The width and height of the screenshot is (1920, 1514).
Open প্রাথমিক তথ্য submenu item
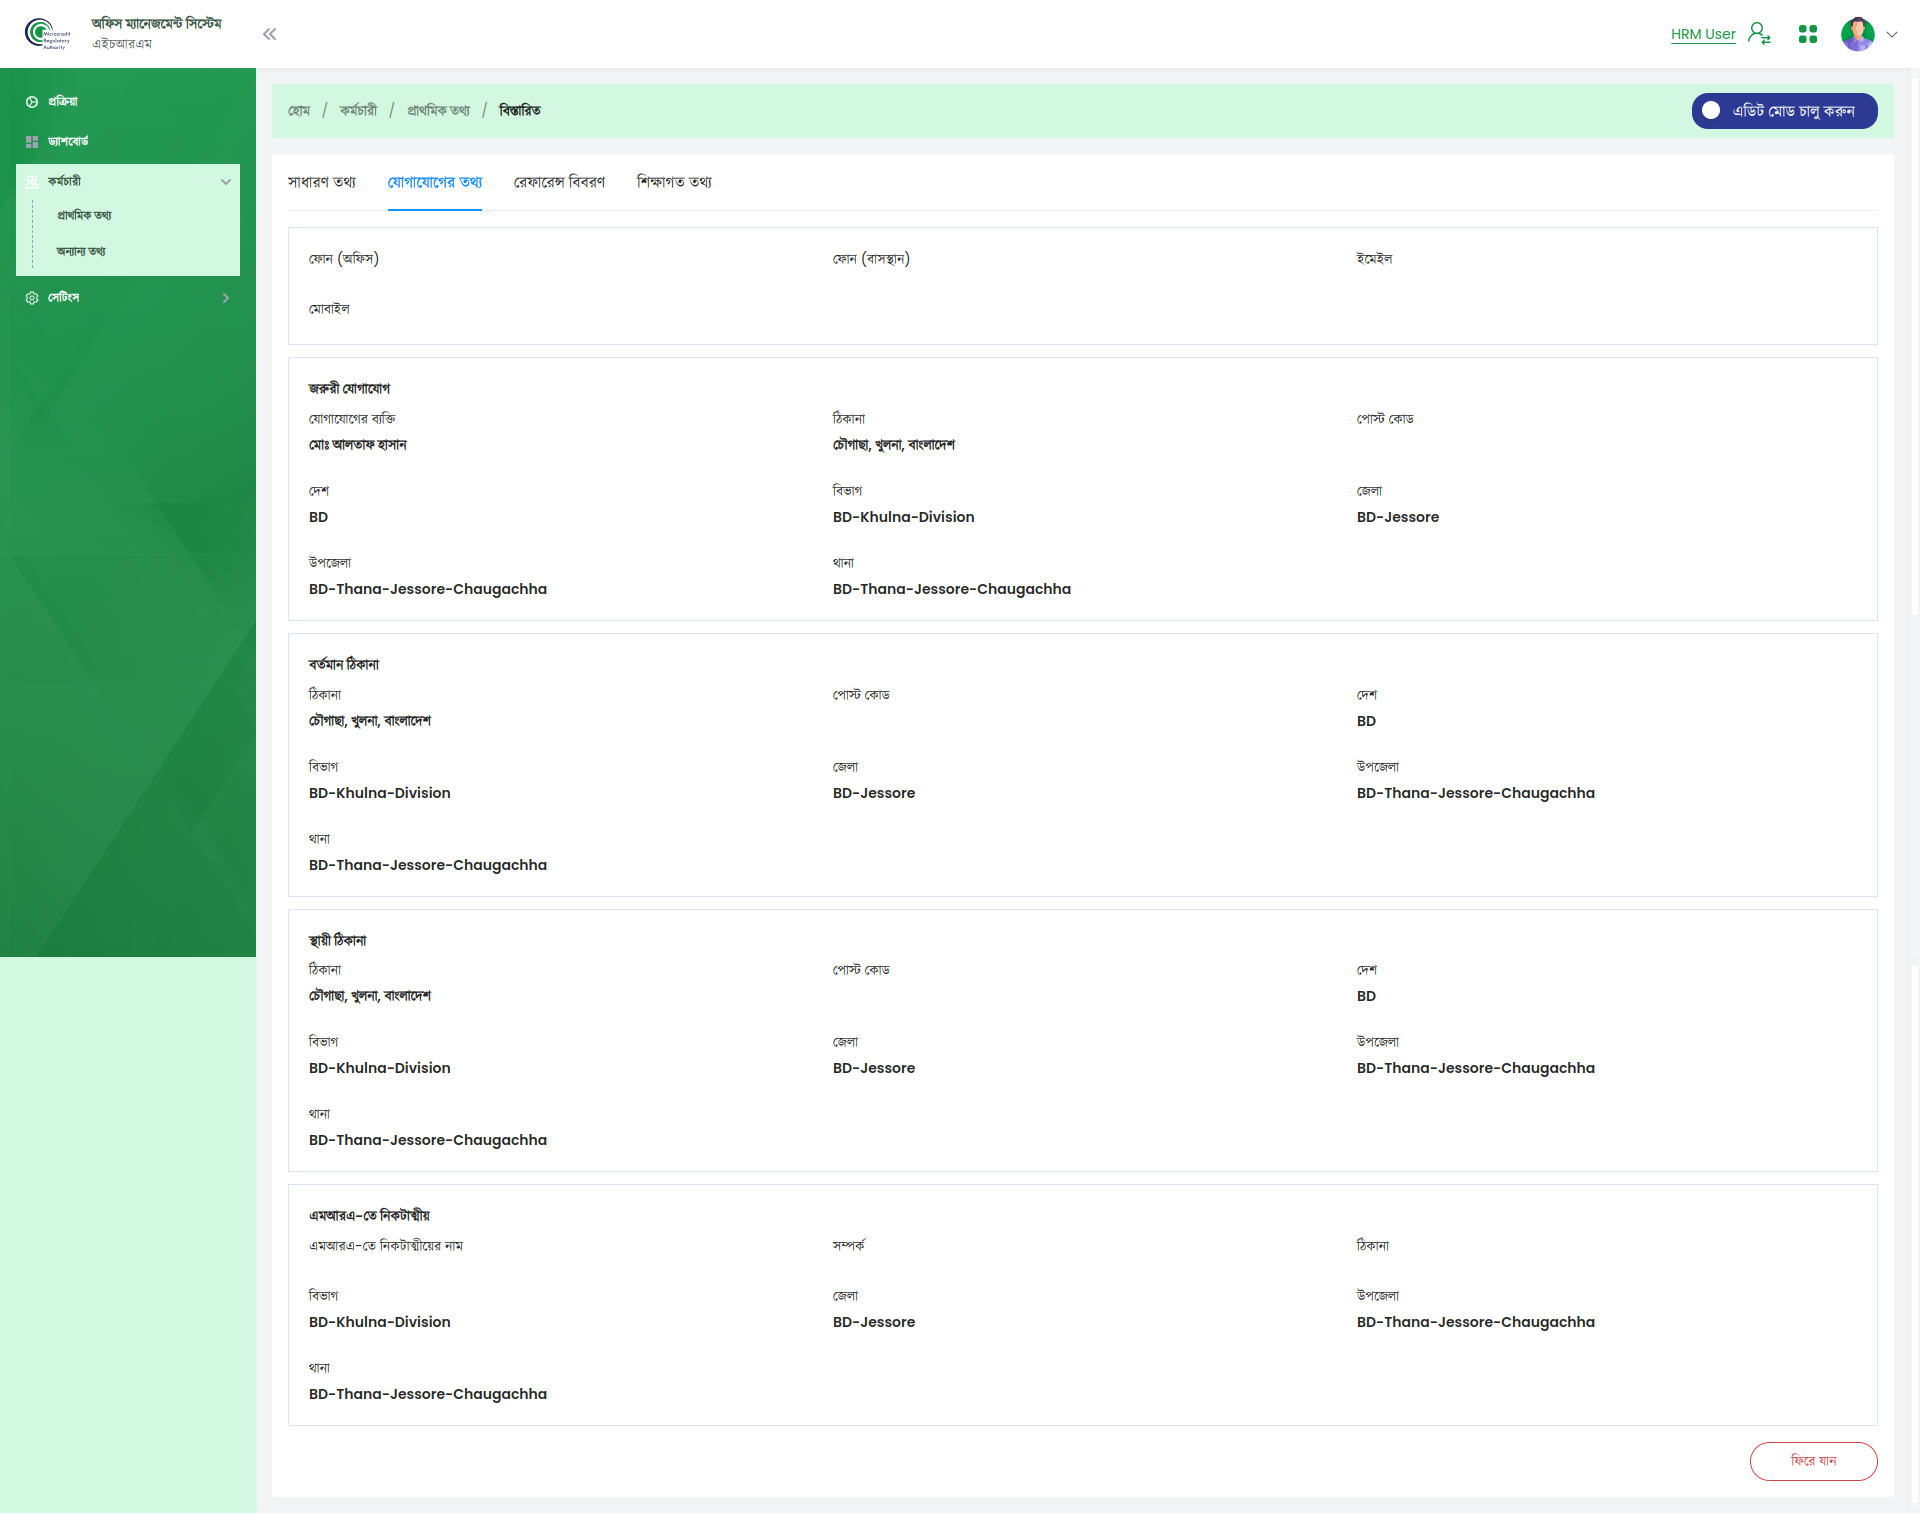click(x=84, y=216)
